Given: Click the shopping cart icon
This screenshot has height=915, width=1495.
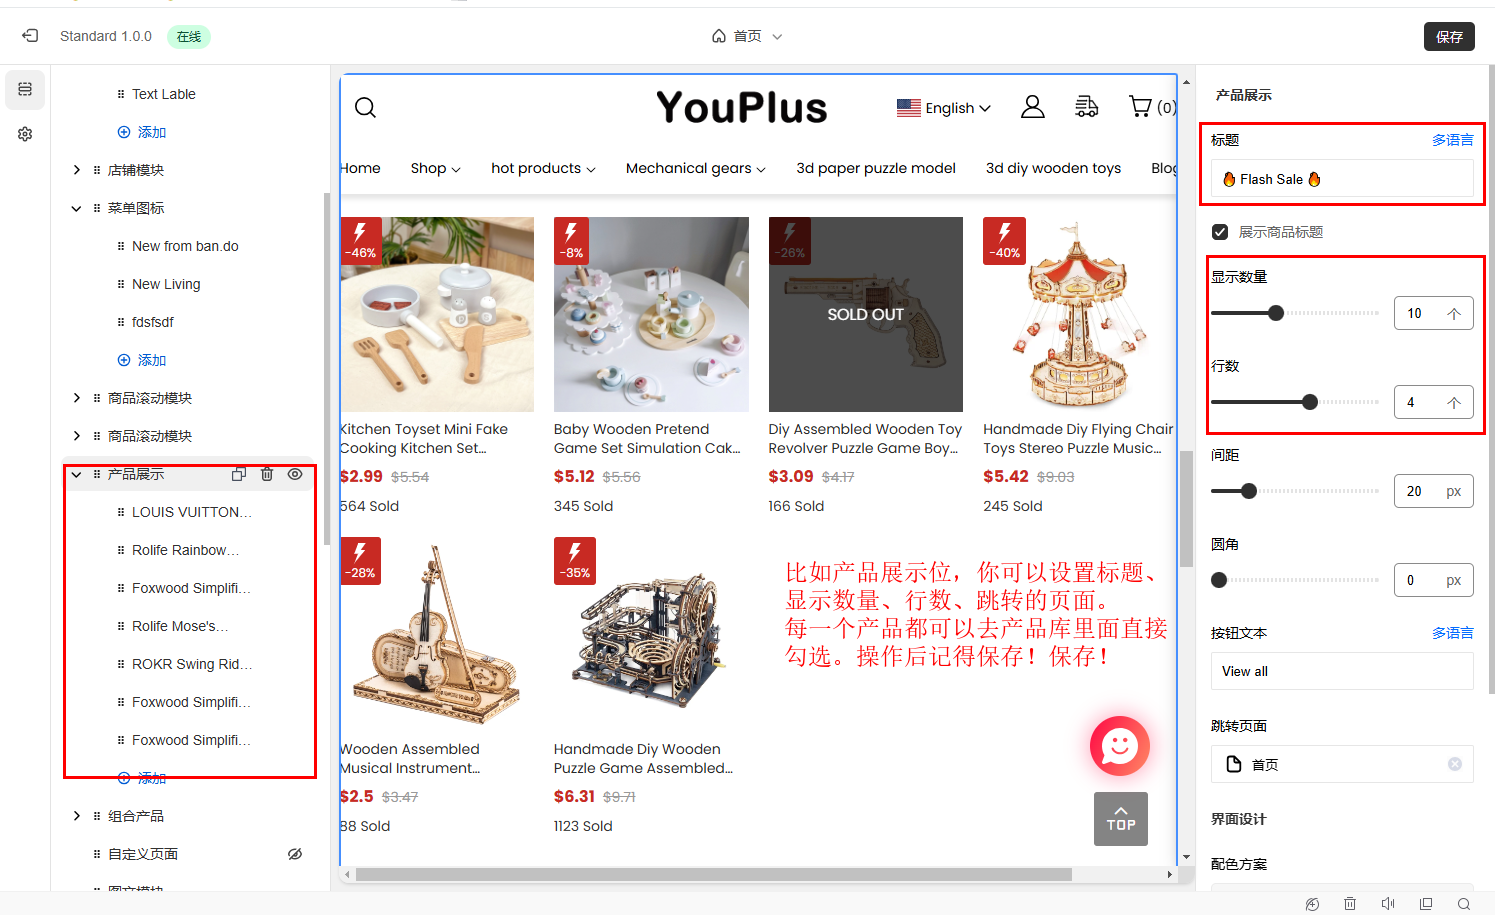Looking at the screenshot, I should (x=1140, y=106).
